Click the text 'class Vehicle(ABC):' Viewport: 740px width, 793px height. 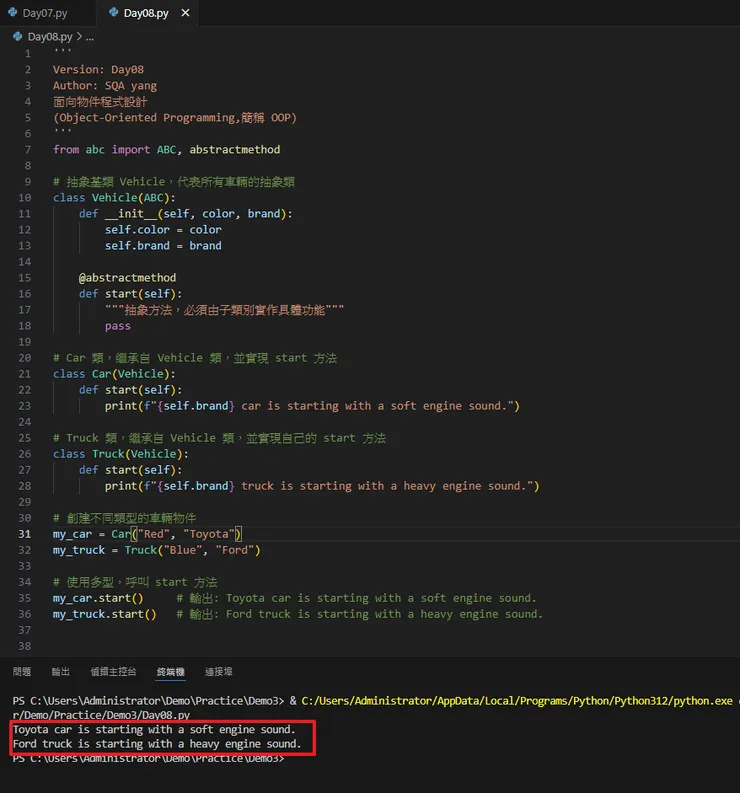(x=114, y=198)
